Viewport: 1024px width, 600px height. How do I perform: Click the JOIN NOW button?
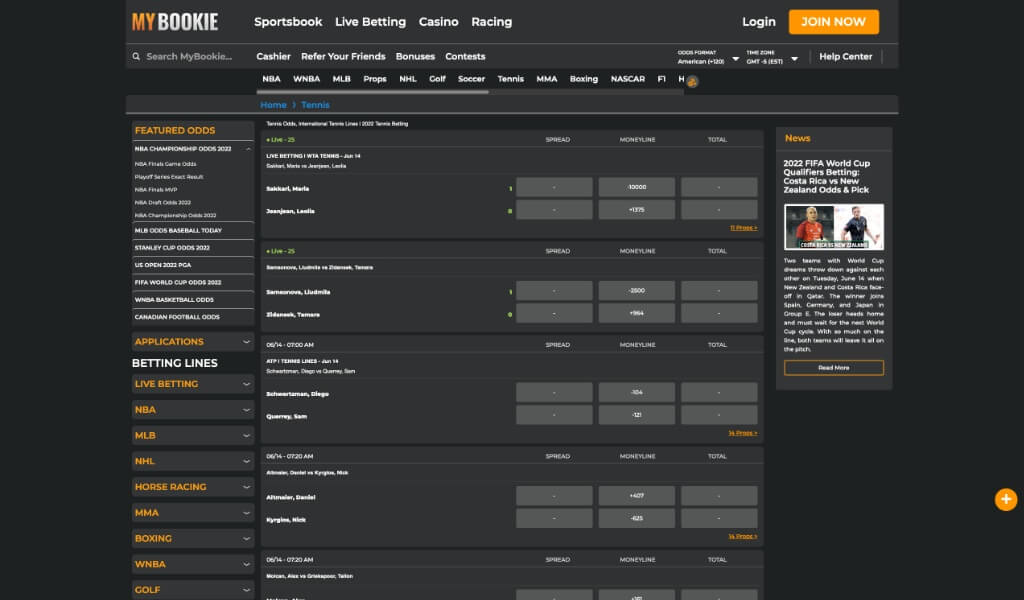click(833, 22)
